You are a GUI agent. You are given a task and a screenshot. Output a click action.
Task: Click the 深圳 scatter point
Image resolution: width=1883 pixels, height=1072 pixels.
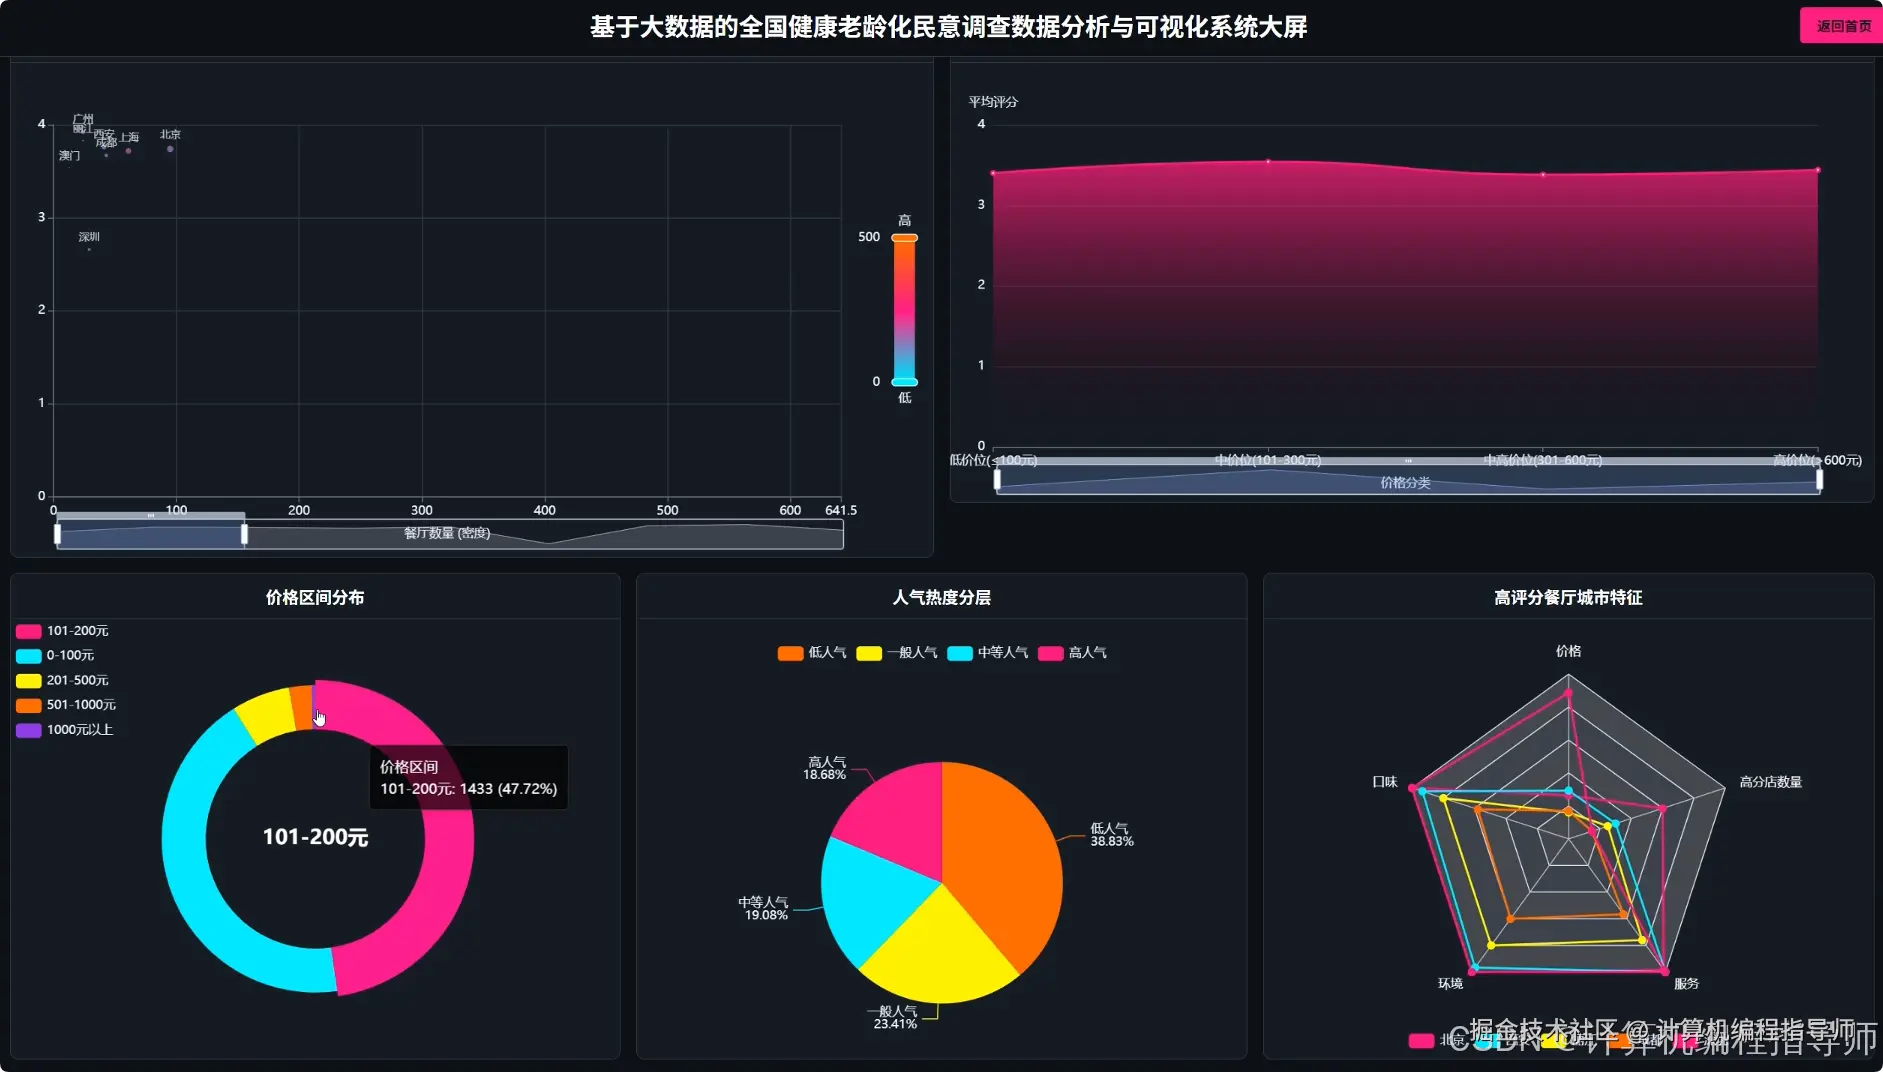click(x=89, y=249)
